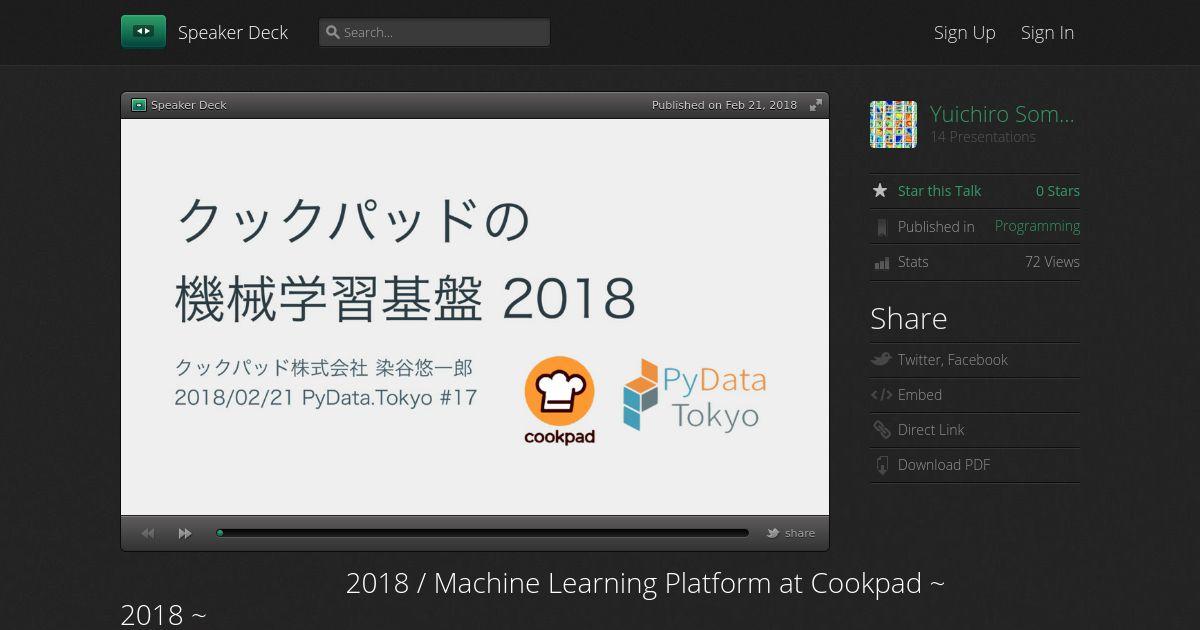The height and width of the screenshot is (630, 1200).
Task: Click the magnifier icon in the search box
Action: [333, 32]
